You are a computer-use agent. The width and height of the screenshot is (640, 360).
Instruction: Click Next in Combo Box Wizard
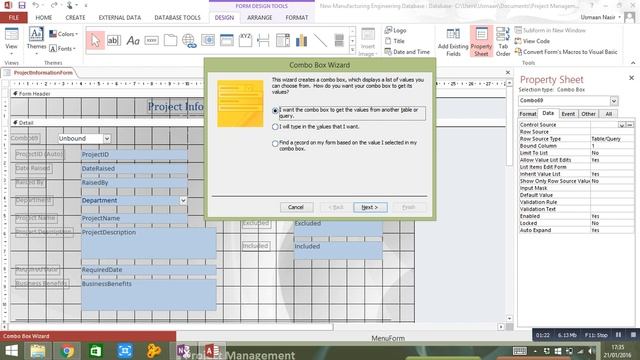coord(370,207)
